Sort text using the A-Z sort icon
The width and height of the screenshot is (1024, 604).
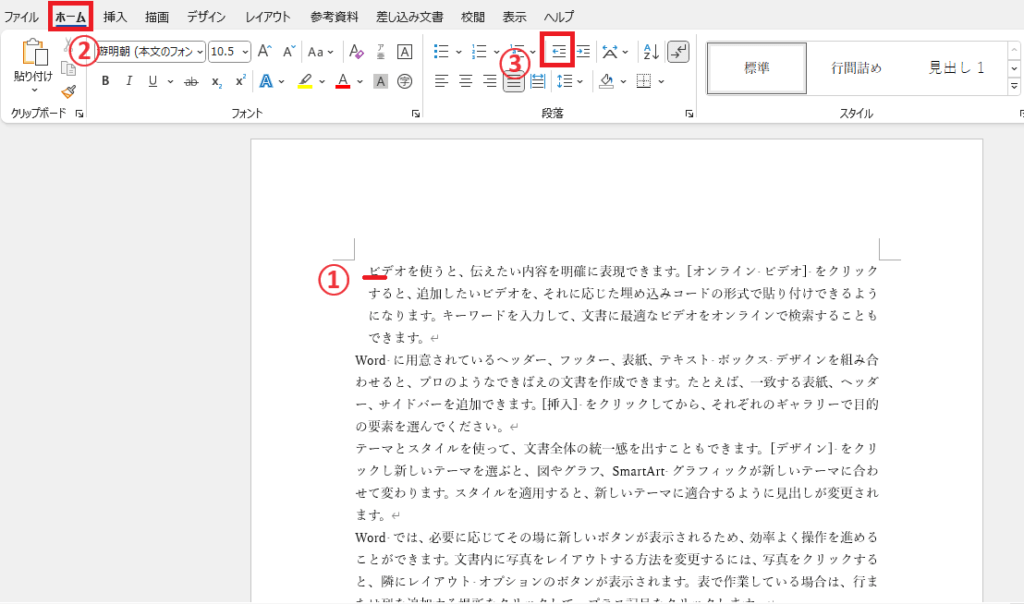pos(651,52)
